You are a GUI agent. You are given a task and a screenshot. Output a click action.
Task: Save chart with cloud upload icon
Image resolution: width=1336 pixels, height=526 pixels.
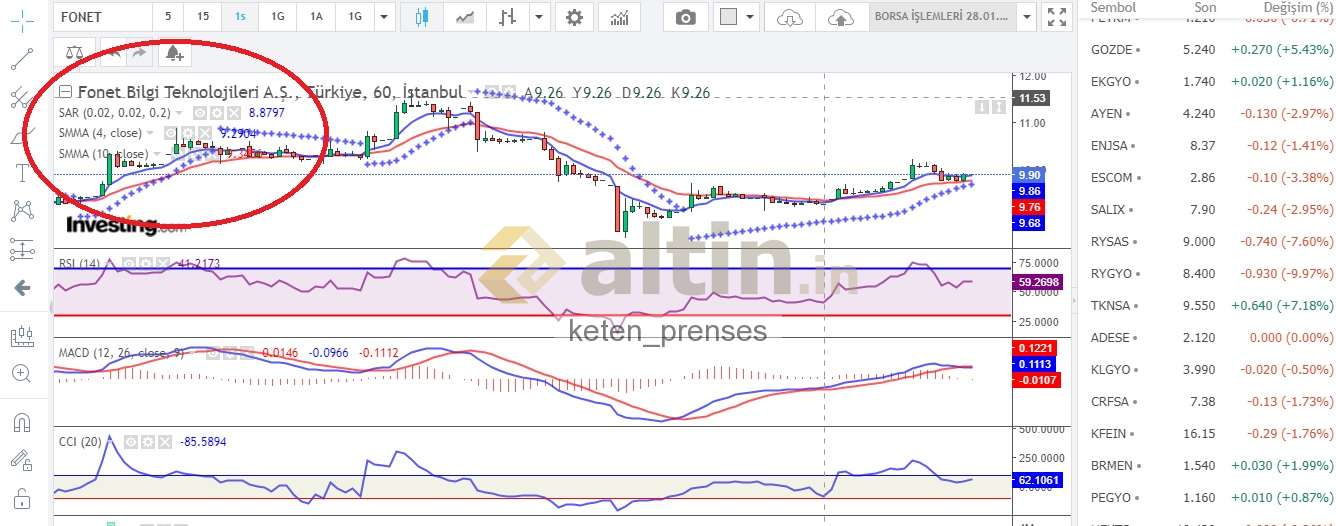[841, 17]
